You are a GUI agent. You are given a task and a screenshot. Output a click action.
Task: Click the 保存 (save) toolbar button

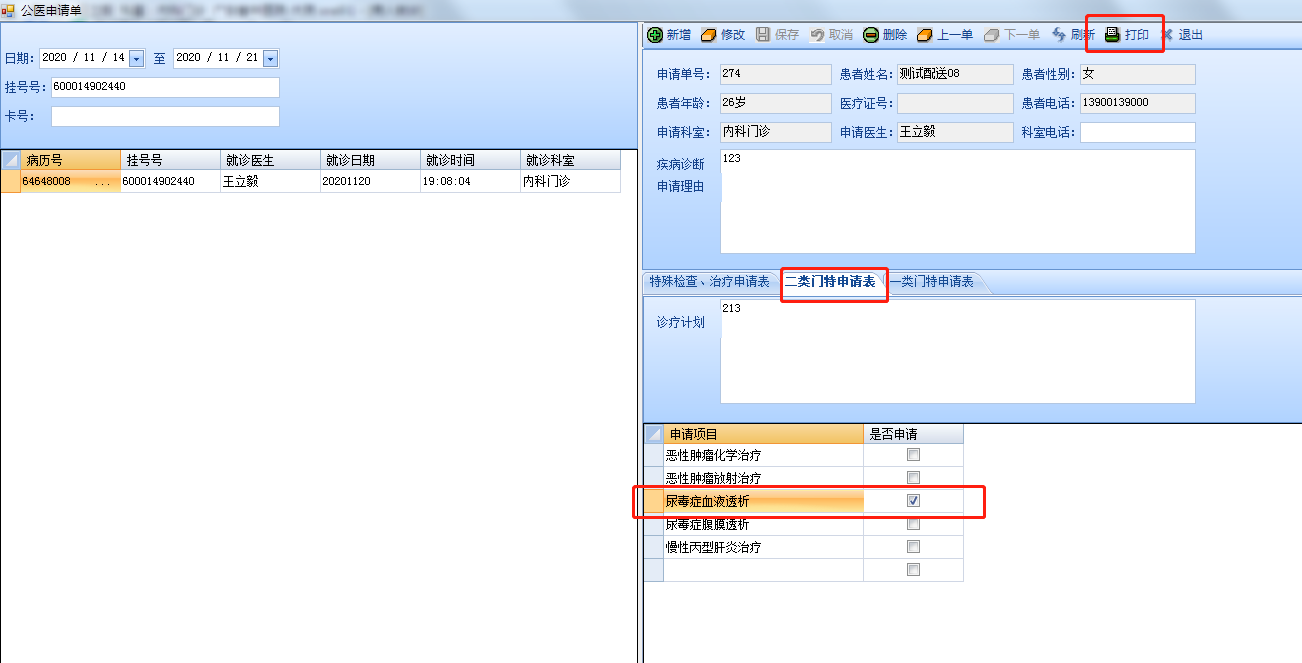[777, 35]
